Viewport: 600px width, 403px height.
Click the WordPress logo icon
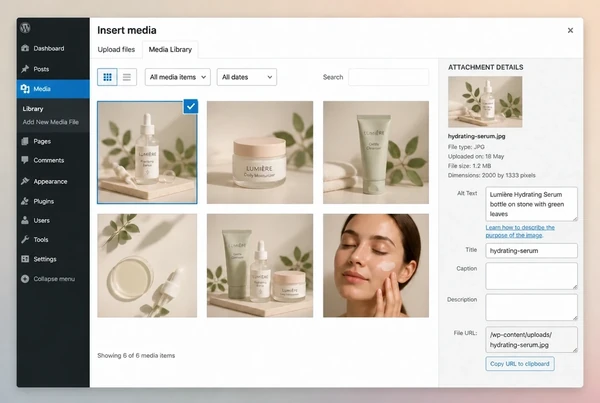click(x=25, y=28)
